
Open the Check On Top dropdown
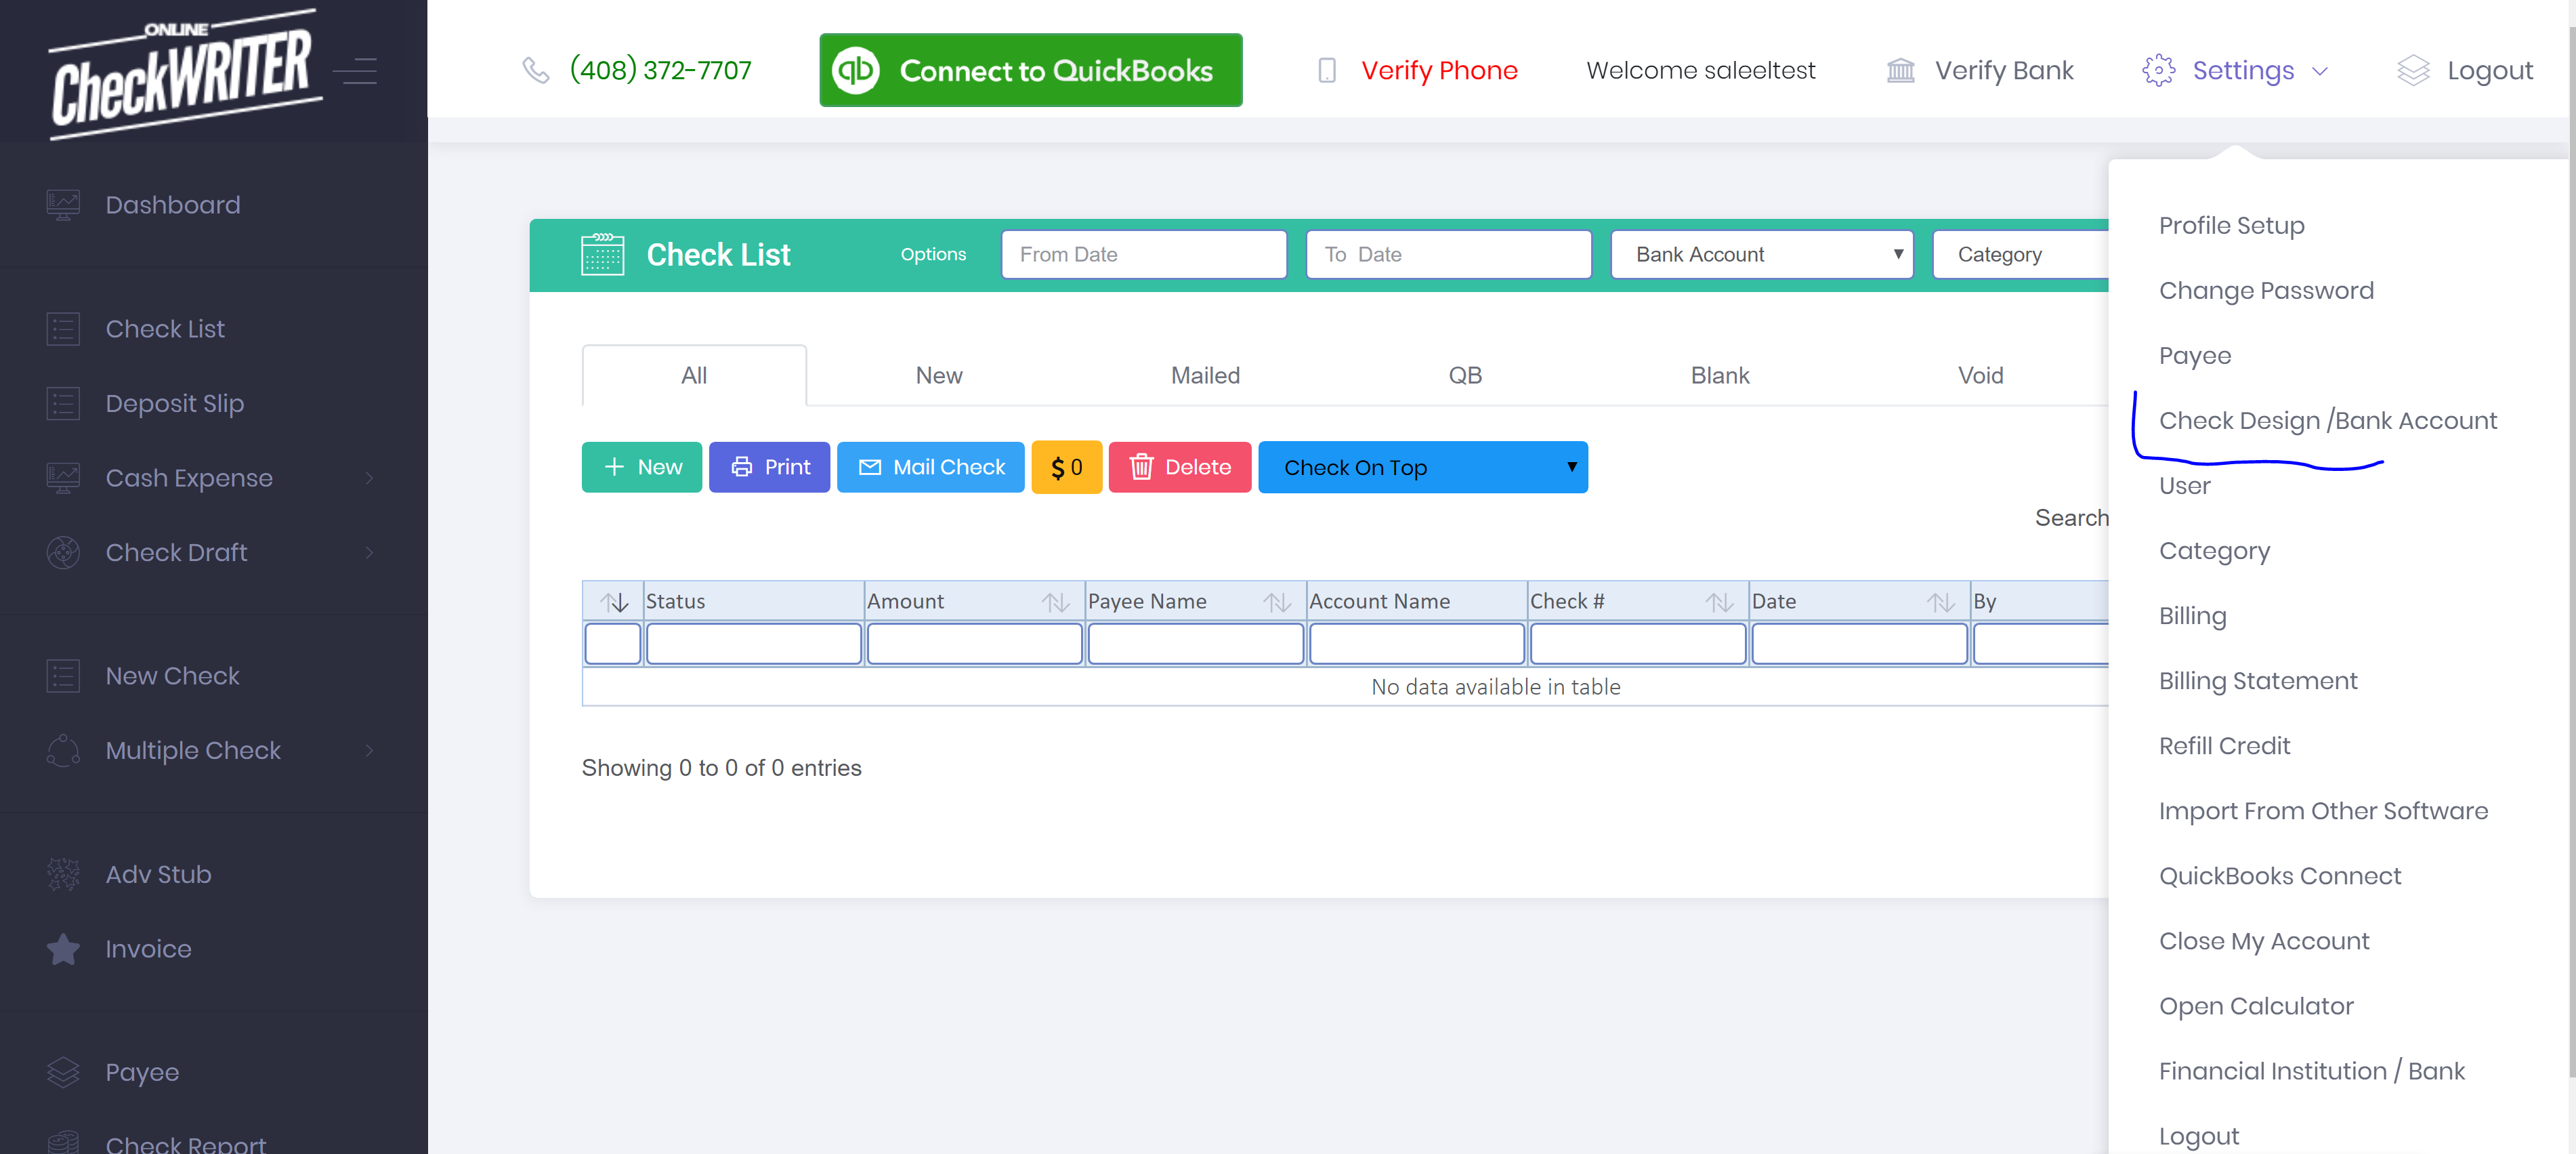coord(1422,468)
